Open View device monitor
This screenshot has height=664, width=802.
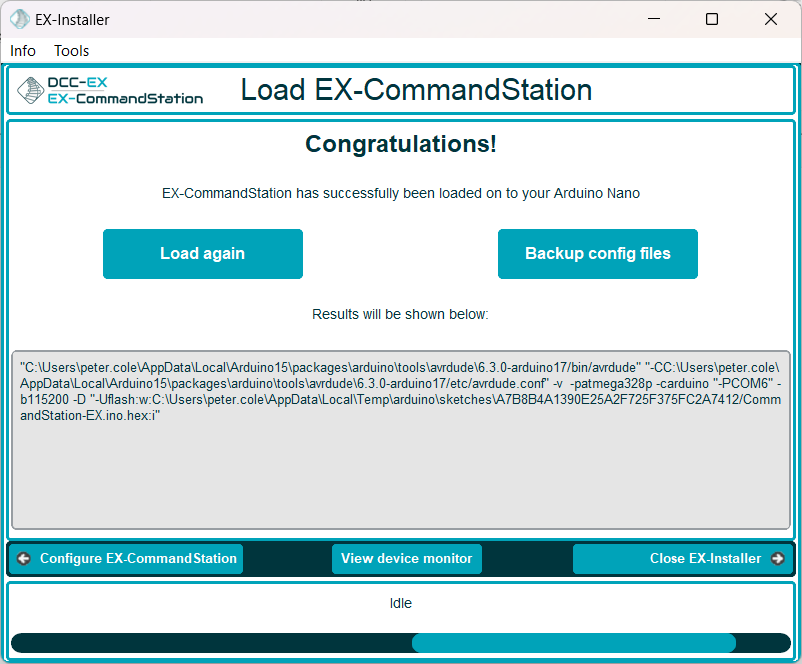pyautogui.click(x=406, y=559)
